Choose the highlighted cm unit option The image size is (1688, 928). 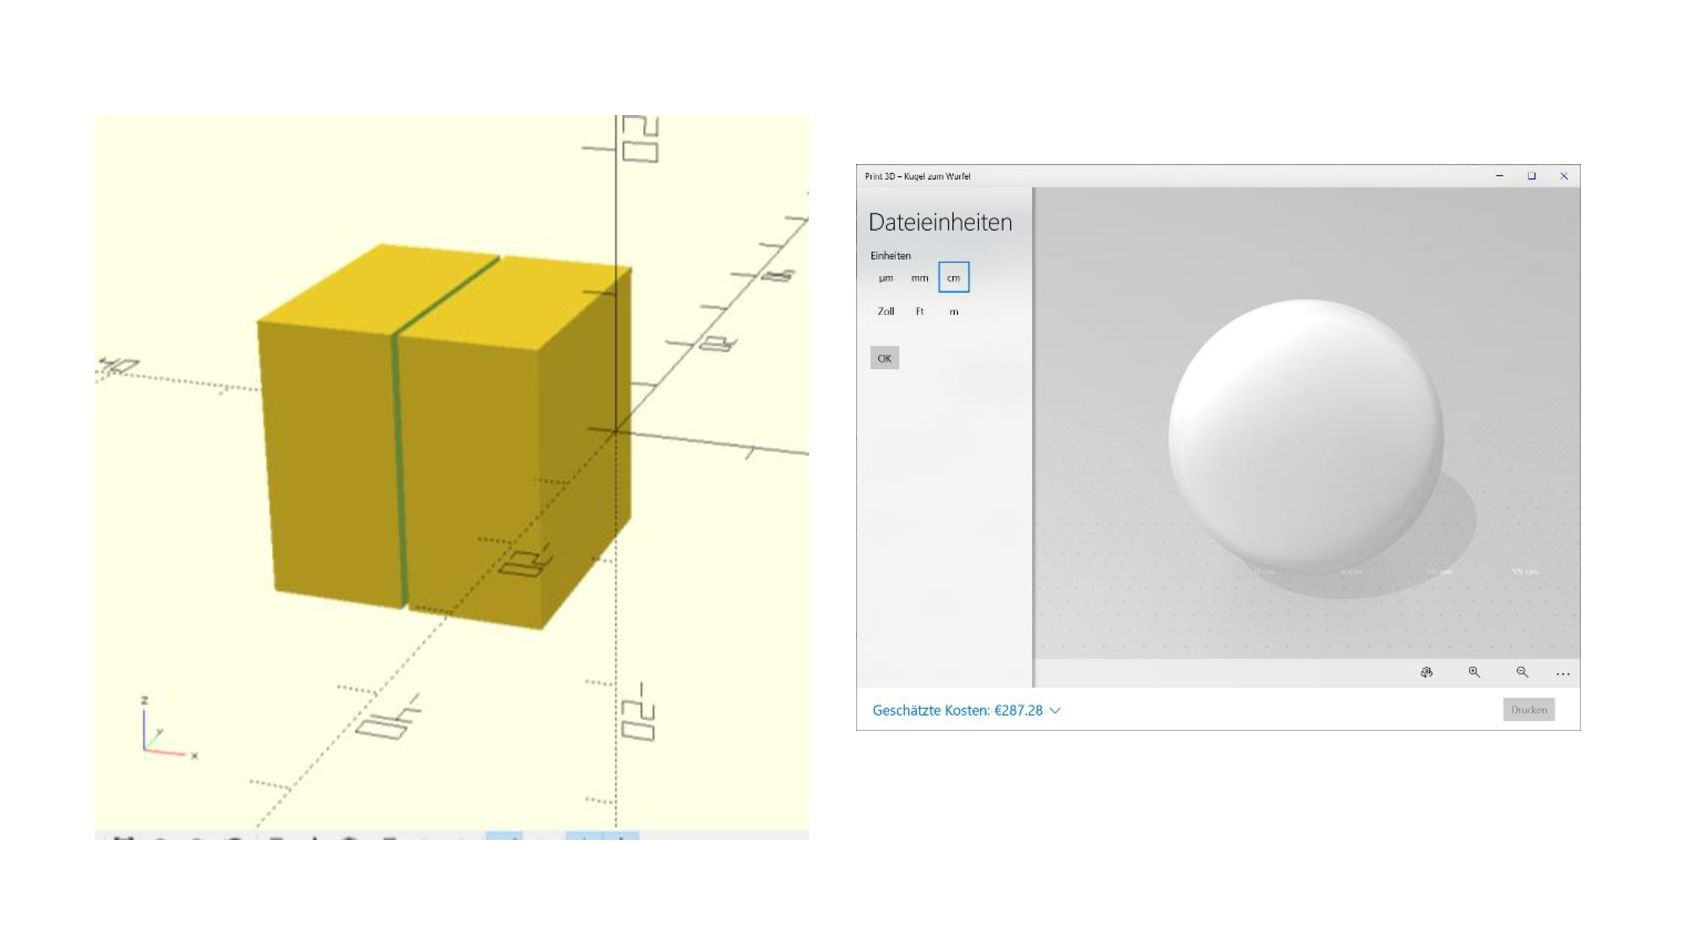pos(954,278)
